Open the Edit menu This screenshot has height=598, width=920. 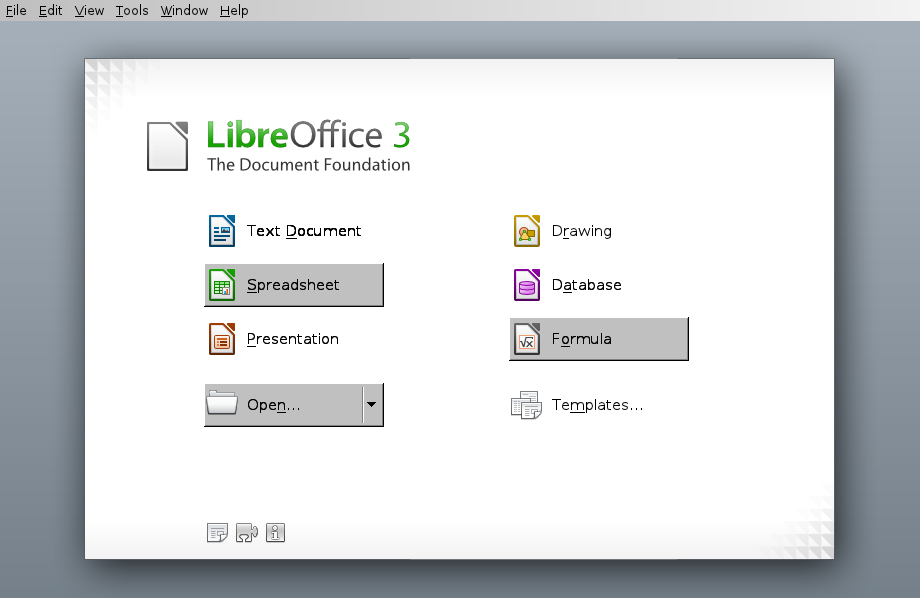50,11
